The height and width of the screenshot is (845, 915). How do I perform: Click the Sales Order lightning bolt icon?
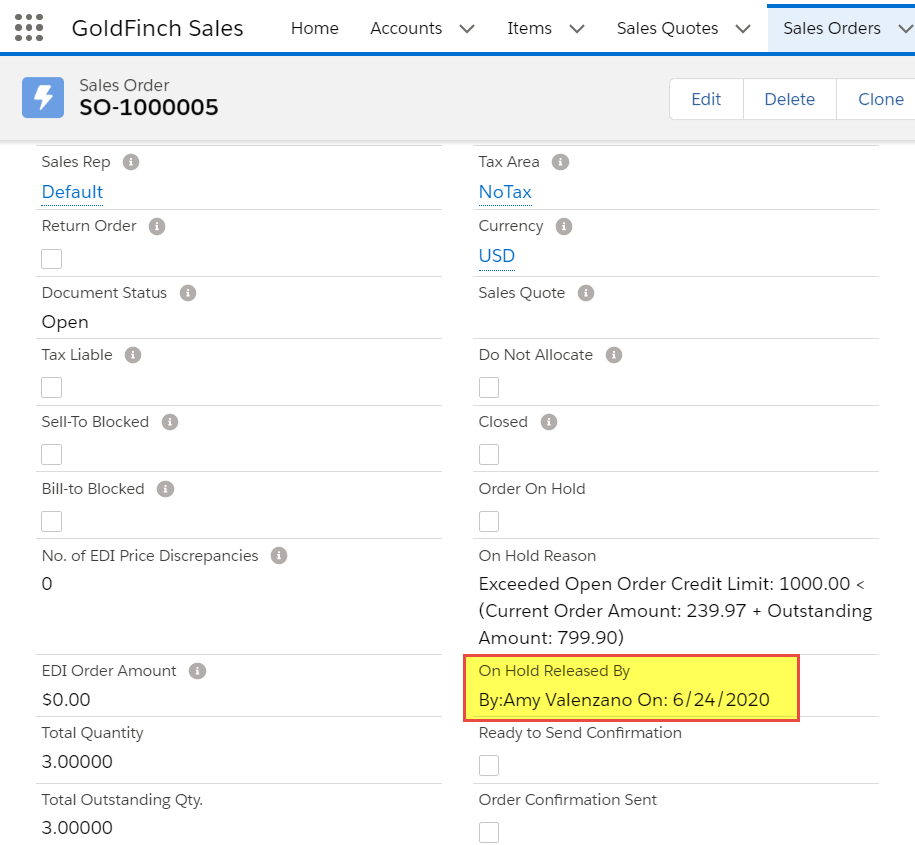point(43,97)
